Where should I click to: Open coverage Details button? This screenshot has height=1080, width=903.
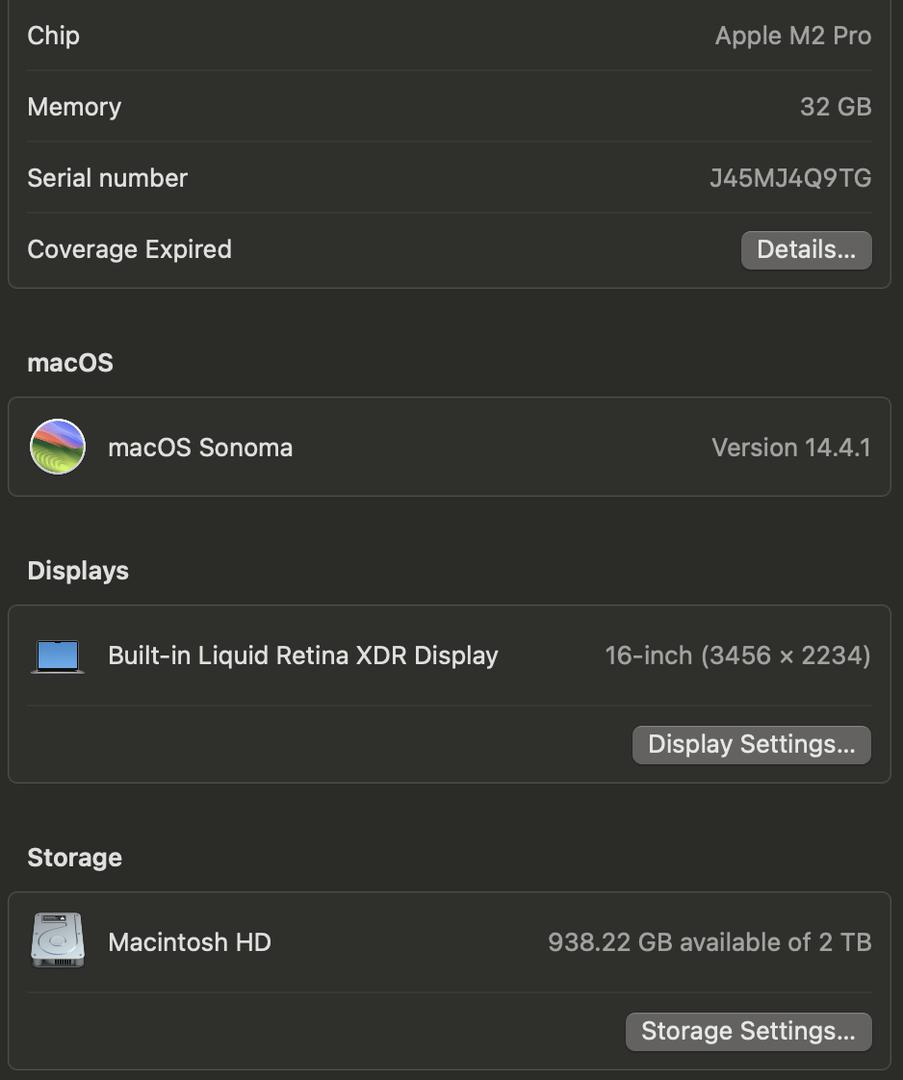click(x=806, y=250)
